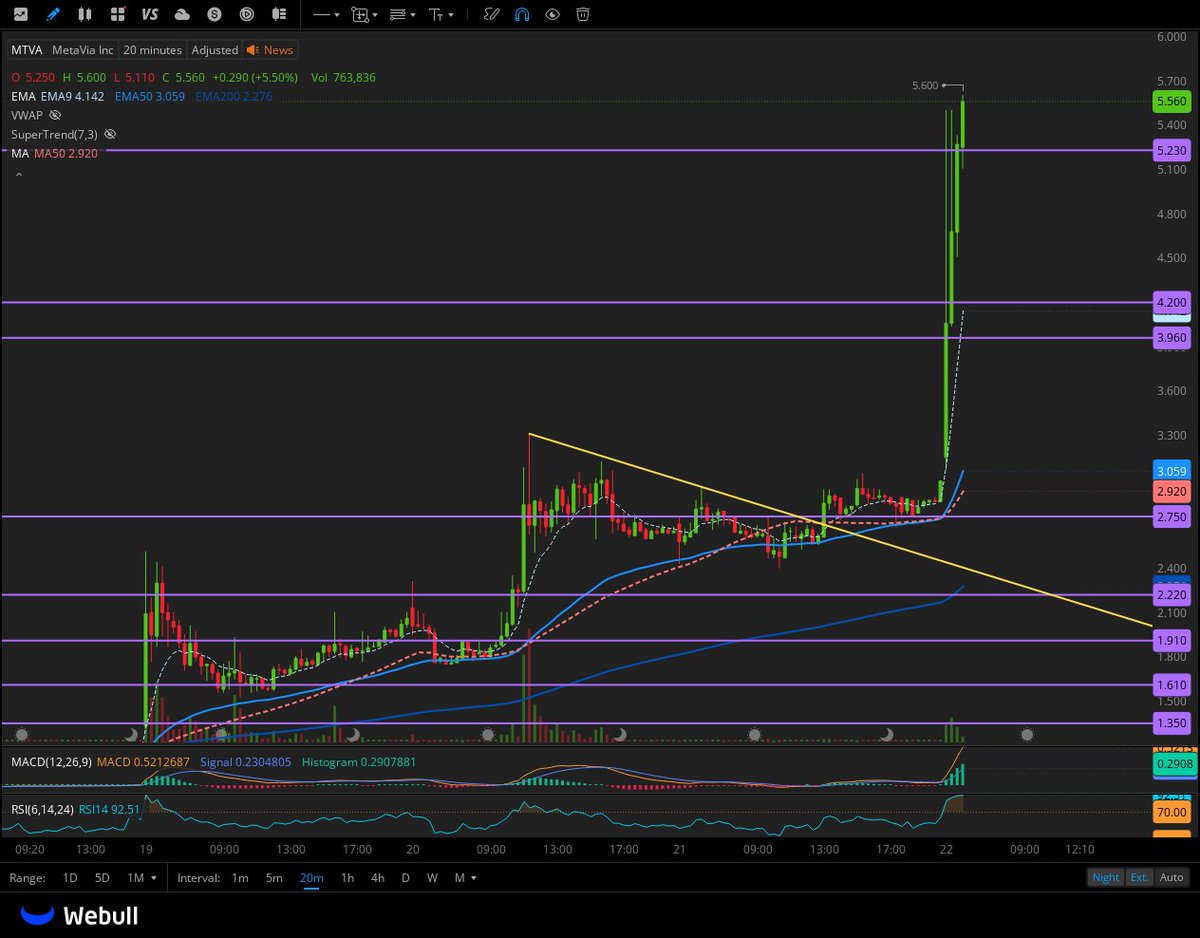Show the VWAP indicator via eye icon
Screen dimensions: 1200x938
56,115
